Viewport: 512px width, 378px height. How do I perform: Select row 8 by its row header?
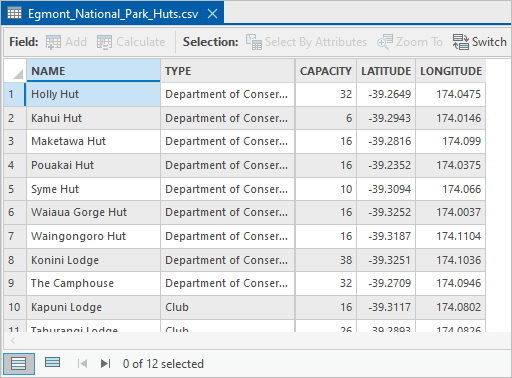click(x=15, y=260)
